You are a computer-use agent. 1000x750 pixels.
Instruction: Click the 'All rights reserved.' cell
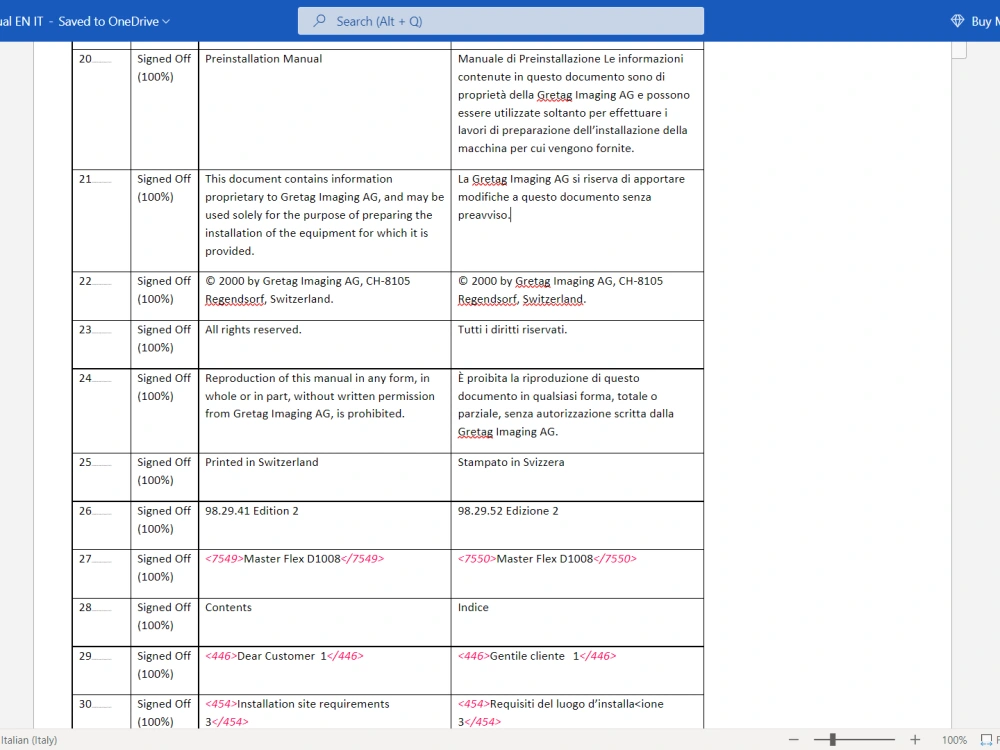click(325, 344)
